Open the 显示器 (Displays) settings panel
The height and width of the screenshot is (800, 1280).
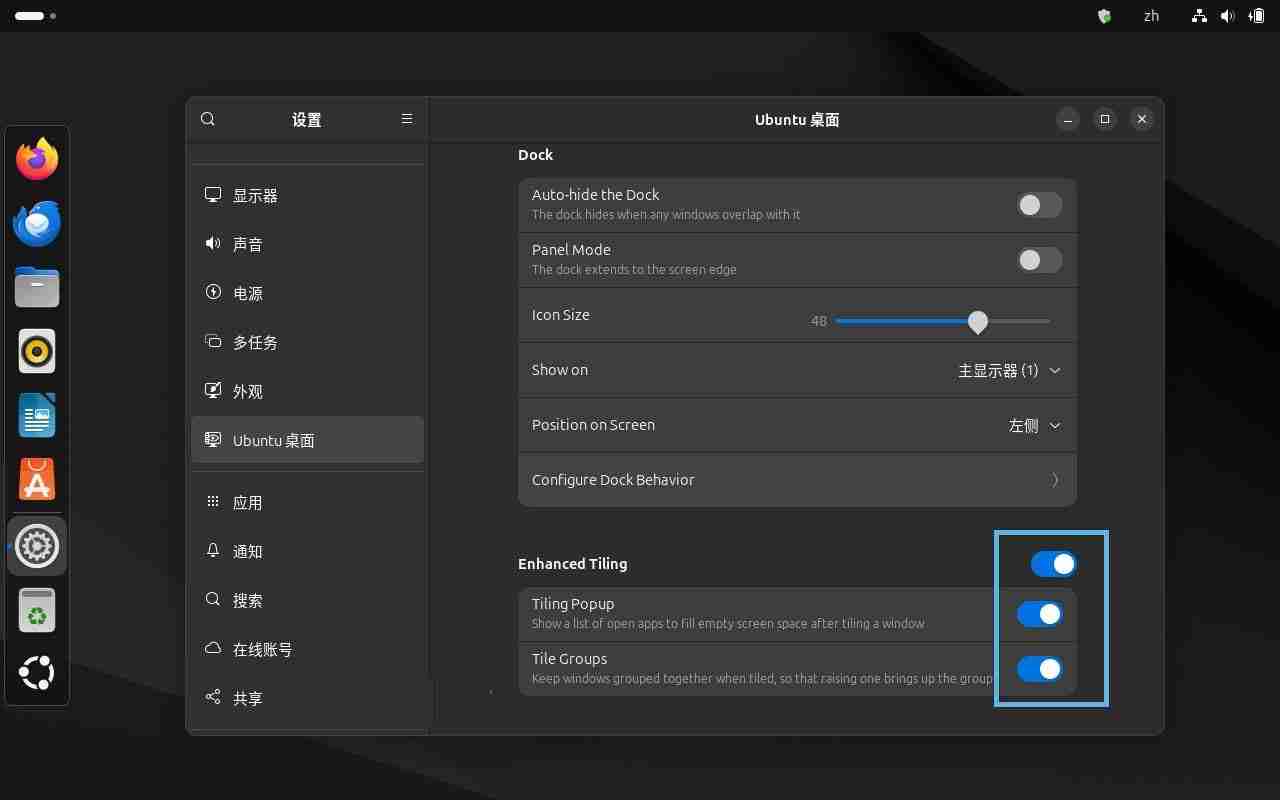coord(255,195)
